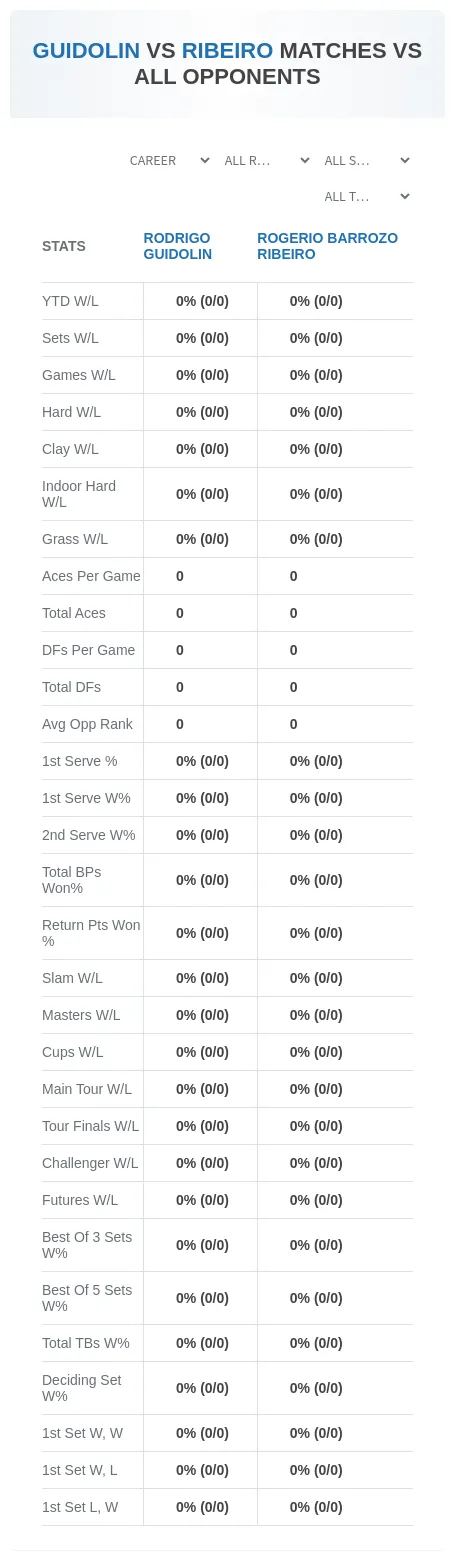Click GUIDOLIN in the page heading
Image resolution: width=455 pixels, height=1560 pixels.
86,51
